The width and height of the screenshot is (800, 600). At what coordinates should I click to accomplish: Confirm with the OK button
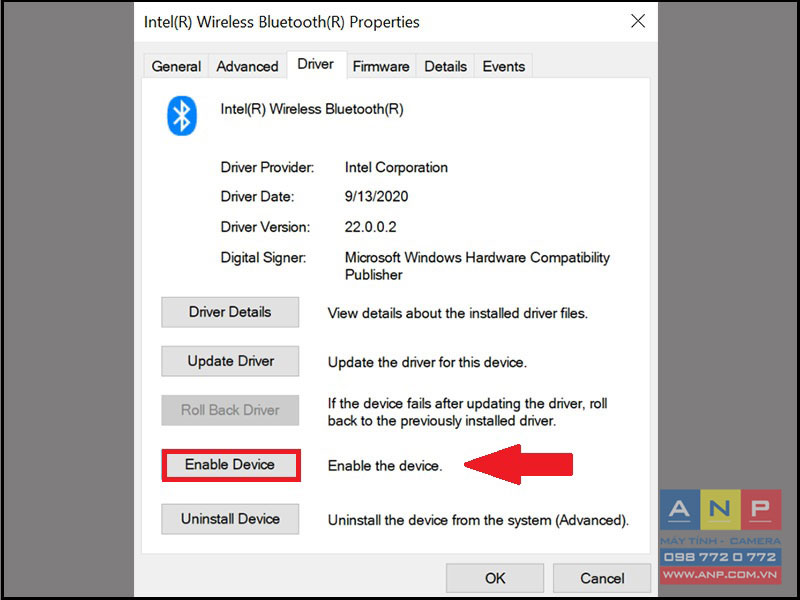[x=495, y=578]
